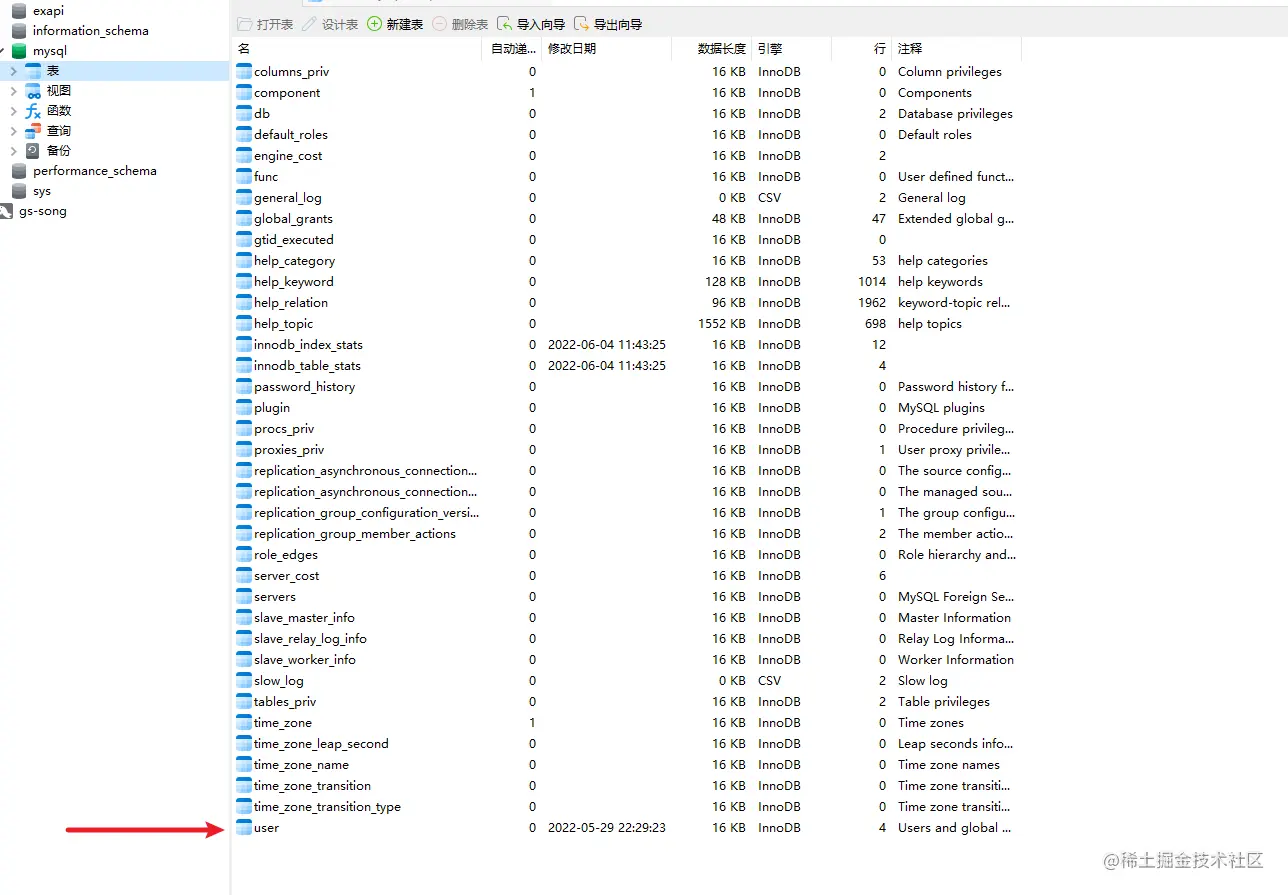Click user modification date 2022-05-29 22:29:23
This screenshot has height=895, width=1288.
[607, 827]
